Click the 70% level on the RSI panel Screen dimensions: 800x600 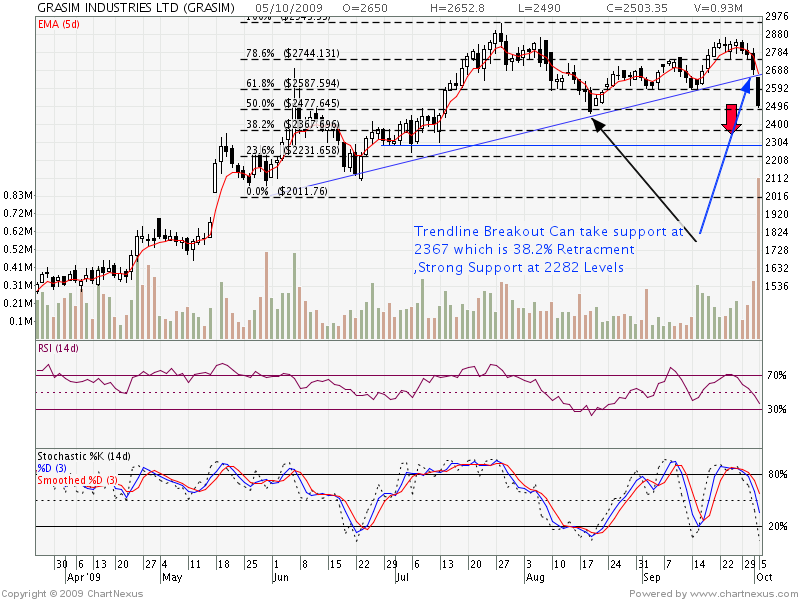pos(777,376)
